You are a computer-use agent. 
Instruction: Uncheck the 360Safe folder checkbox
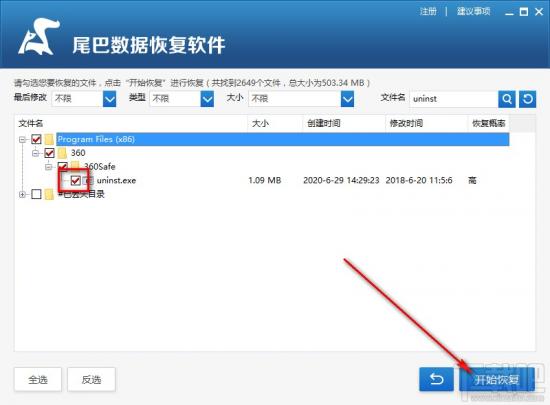[63, 166]
